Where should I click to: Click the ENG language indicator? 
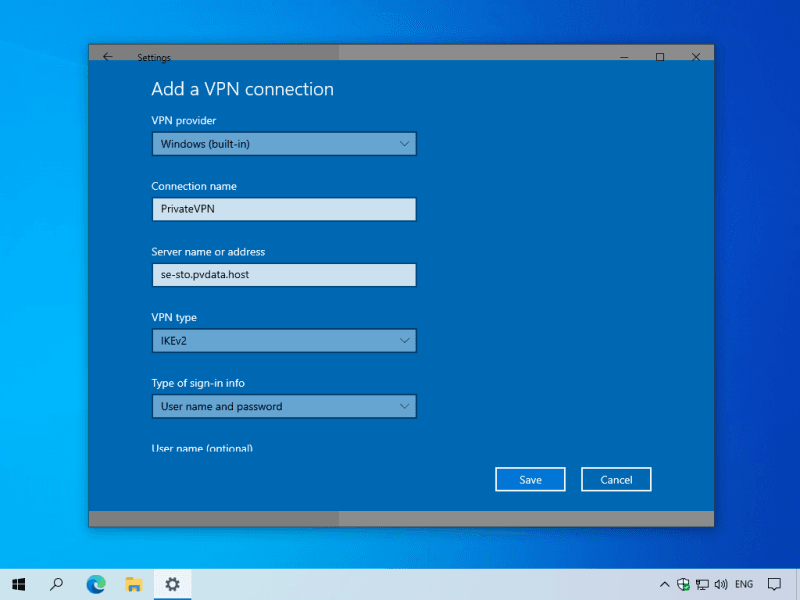[x=744, y=584]
